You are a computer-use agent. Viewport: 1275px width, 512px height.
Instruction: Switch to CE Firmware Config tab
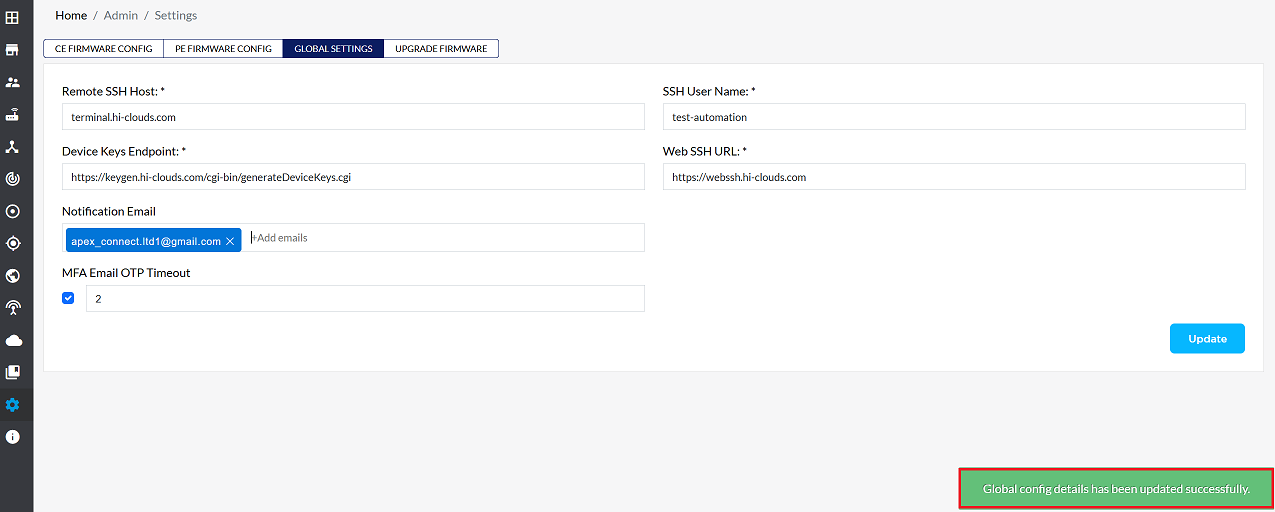103,49
